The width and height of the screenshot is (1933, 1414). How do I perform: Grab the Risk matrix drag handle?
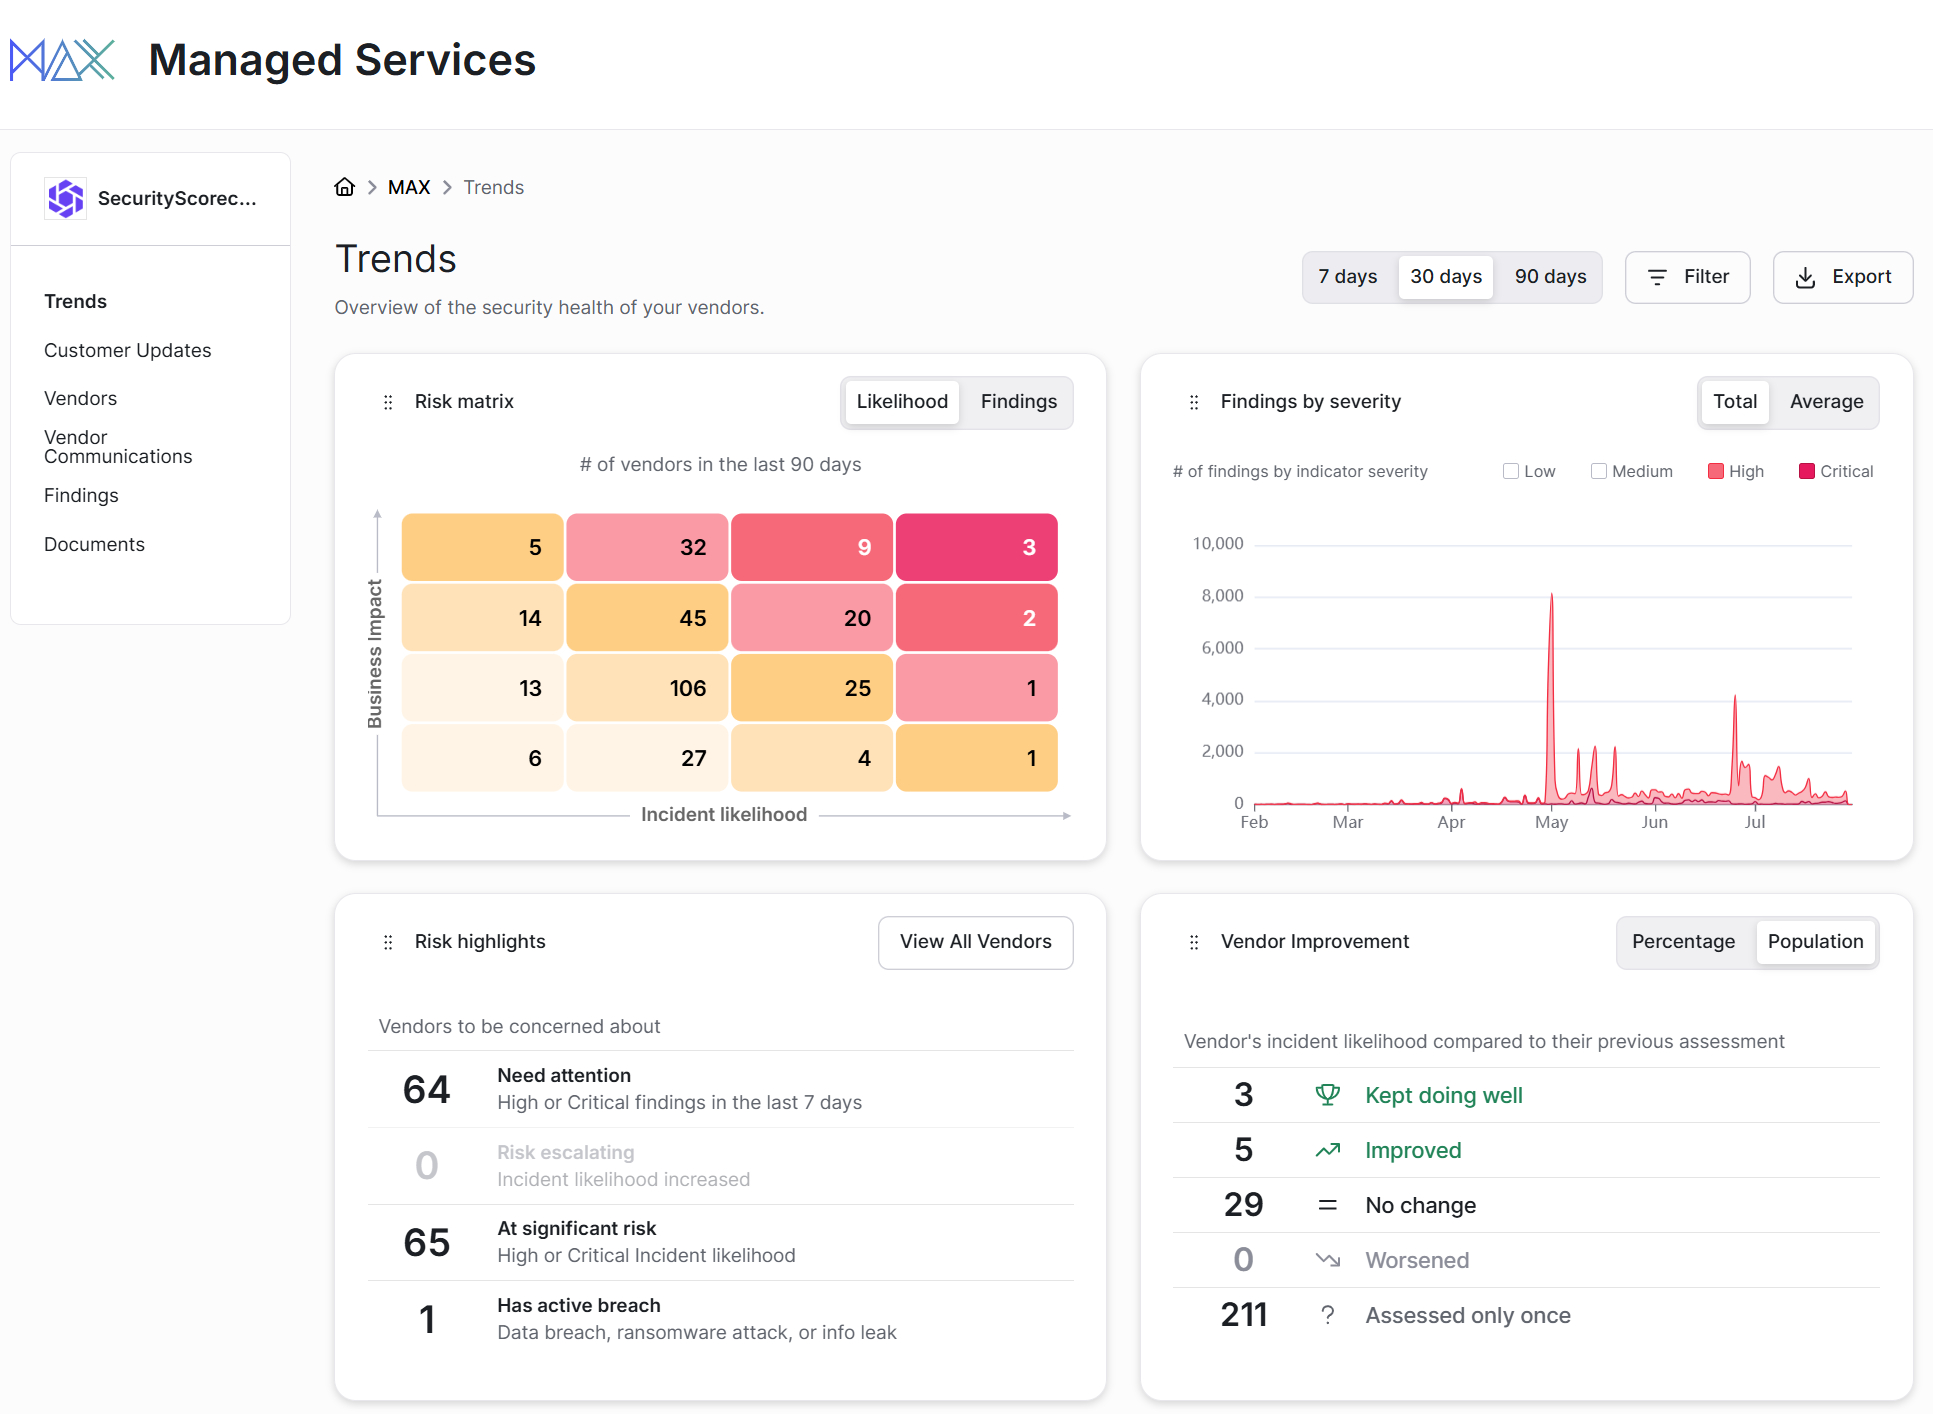(388, 402)
